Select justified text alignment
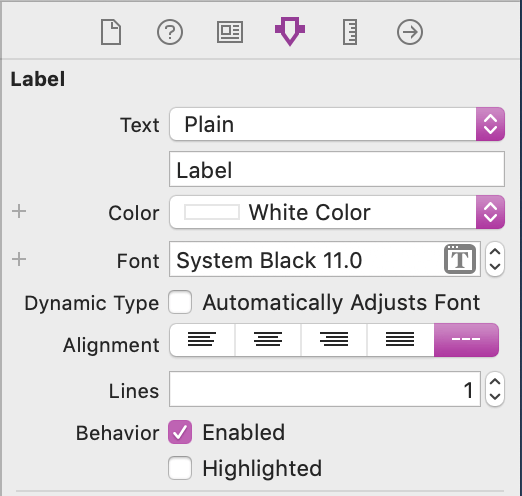Image resolution: width=522 pixels, height=496 pixels. [400, 340]
